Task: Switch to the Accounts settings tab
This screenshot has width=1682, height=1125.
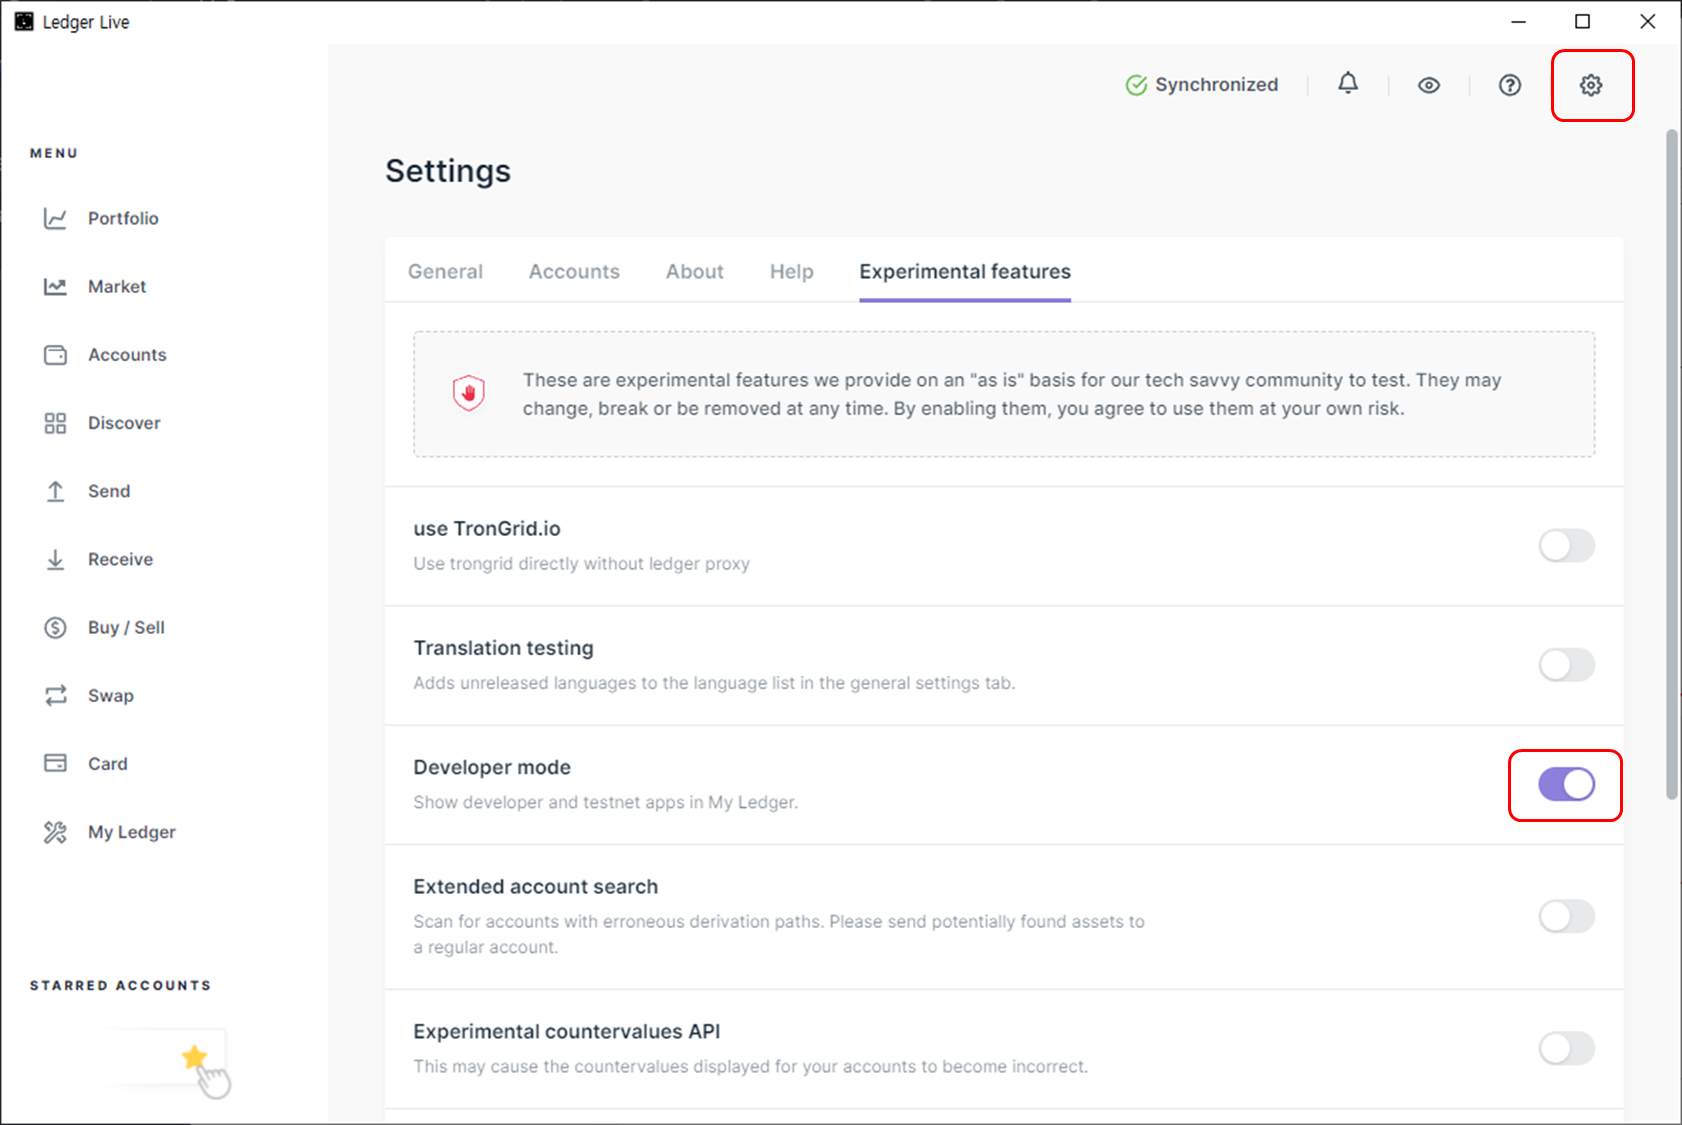Action: 574,271
